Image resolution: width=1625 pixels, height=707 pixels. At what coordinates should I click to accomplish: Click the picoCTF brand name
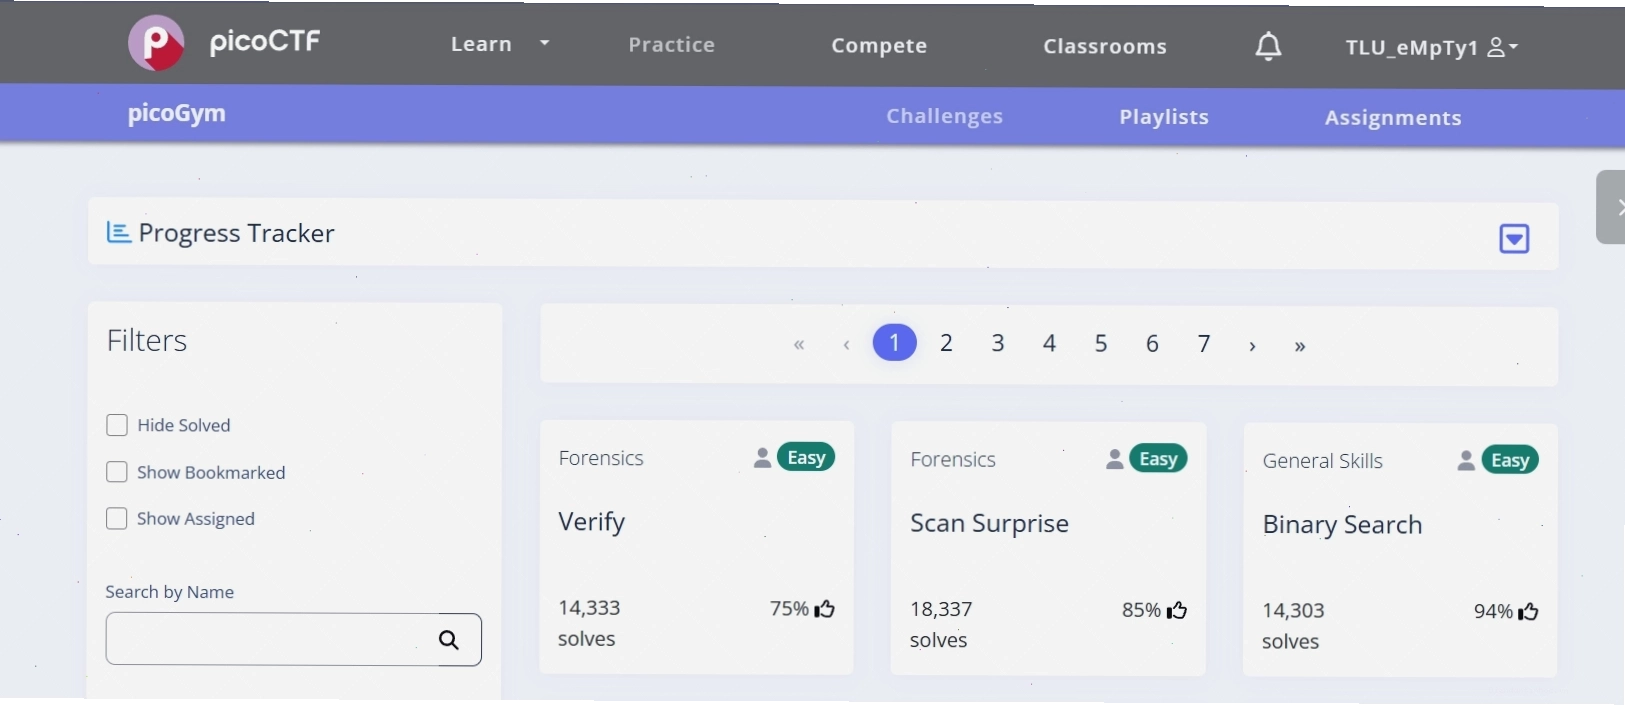265,42
